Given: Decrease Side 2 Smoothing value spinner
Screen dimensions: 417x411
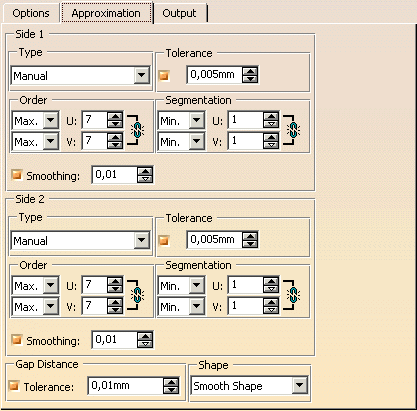Looking at the screenshot, I should tap(145, 344).
